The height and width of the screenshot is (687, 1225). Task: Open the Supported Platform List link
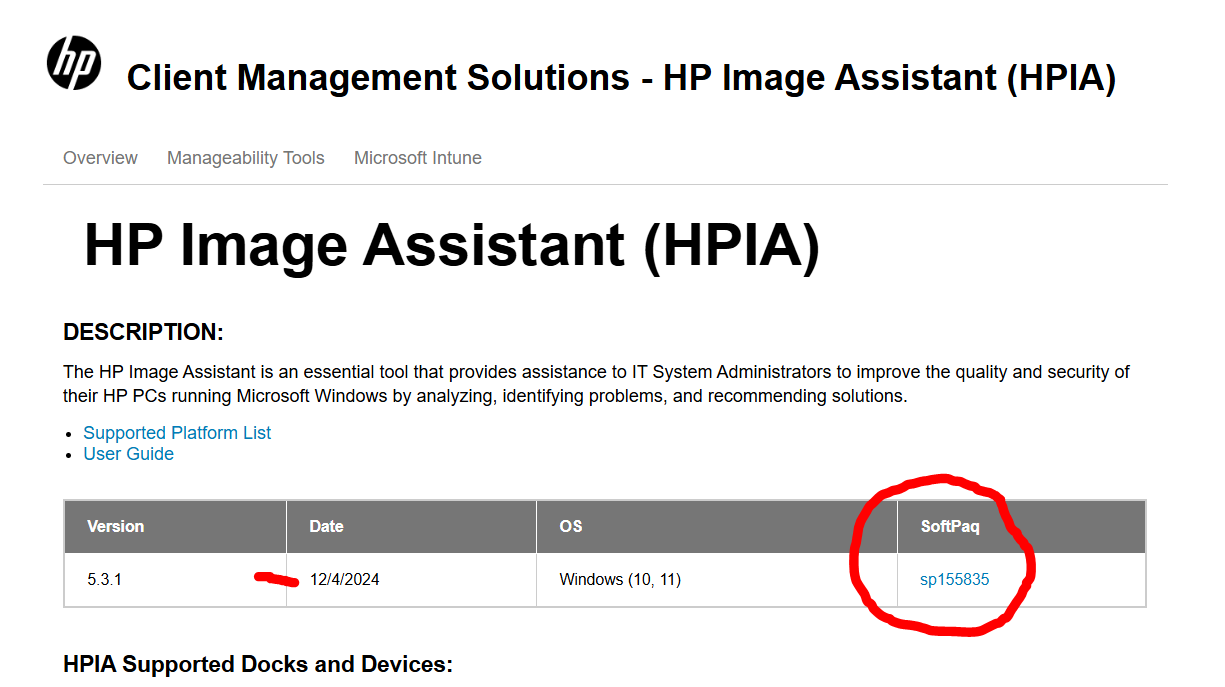tap(177, 433)
